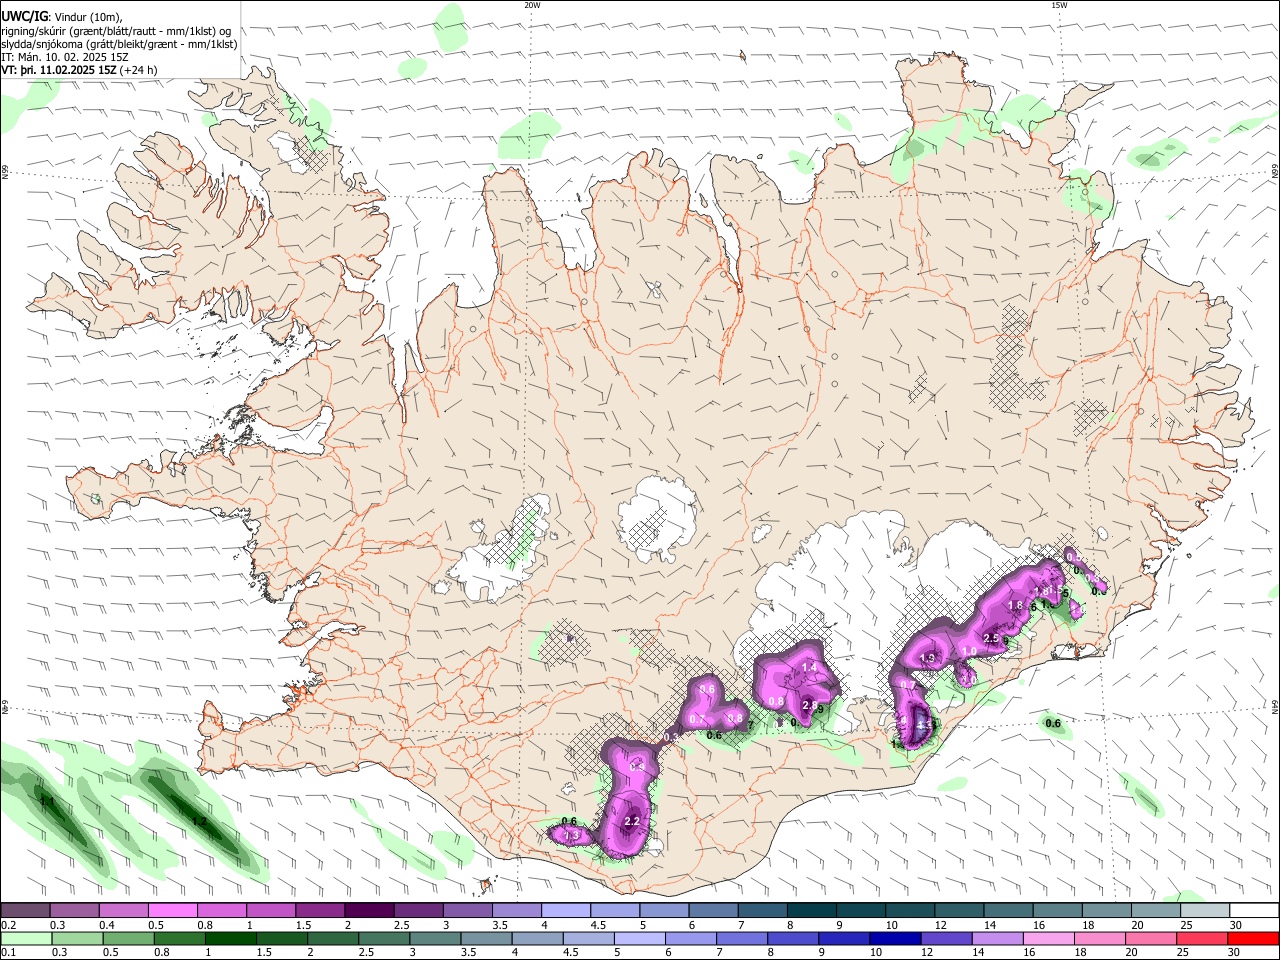Screen dimensions: 1280x960
Task: Click the 'IT: Mán. 10. 02. 2025 15Z' line
Action: click(65, 58)
